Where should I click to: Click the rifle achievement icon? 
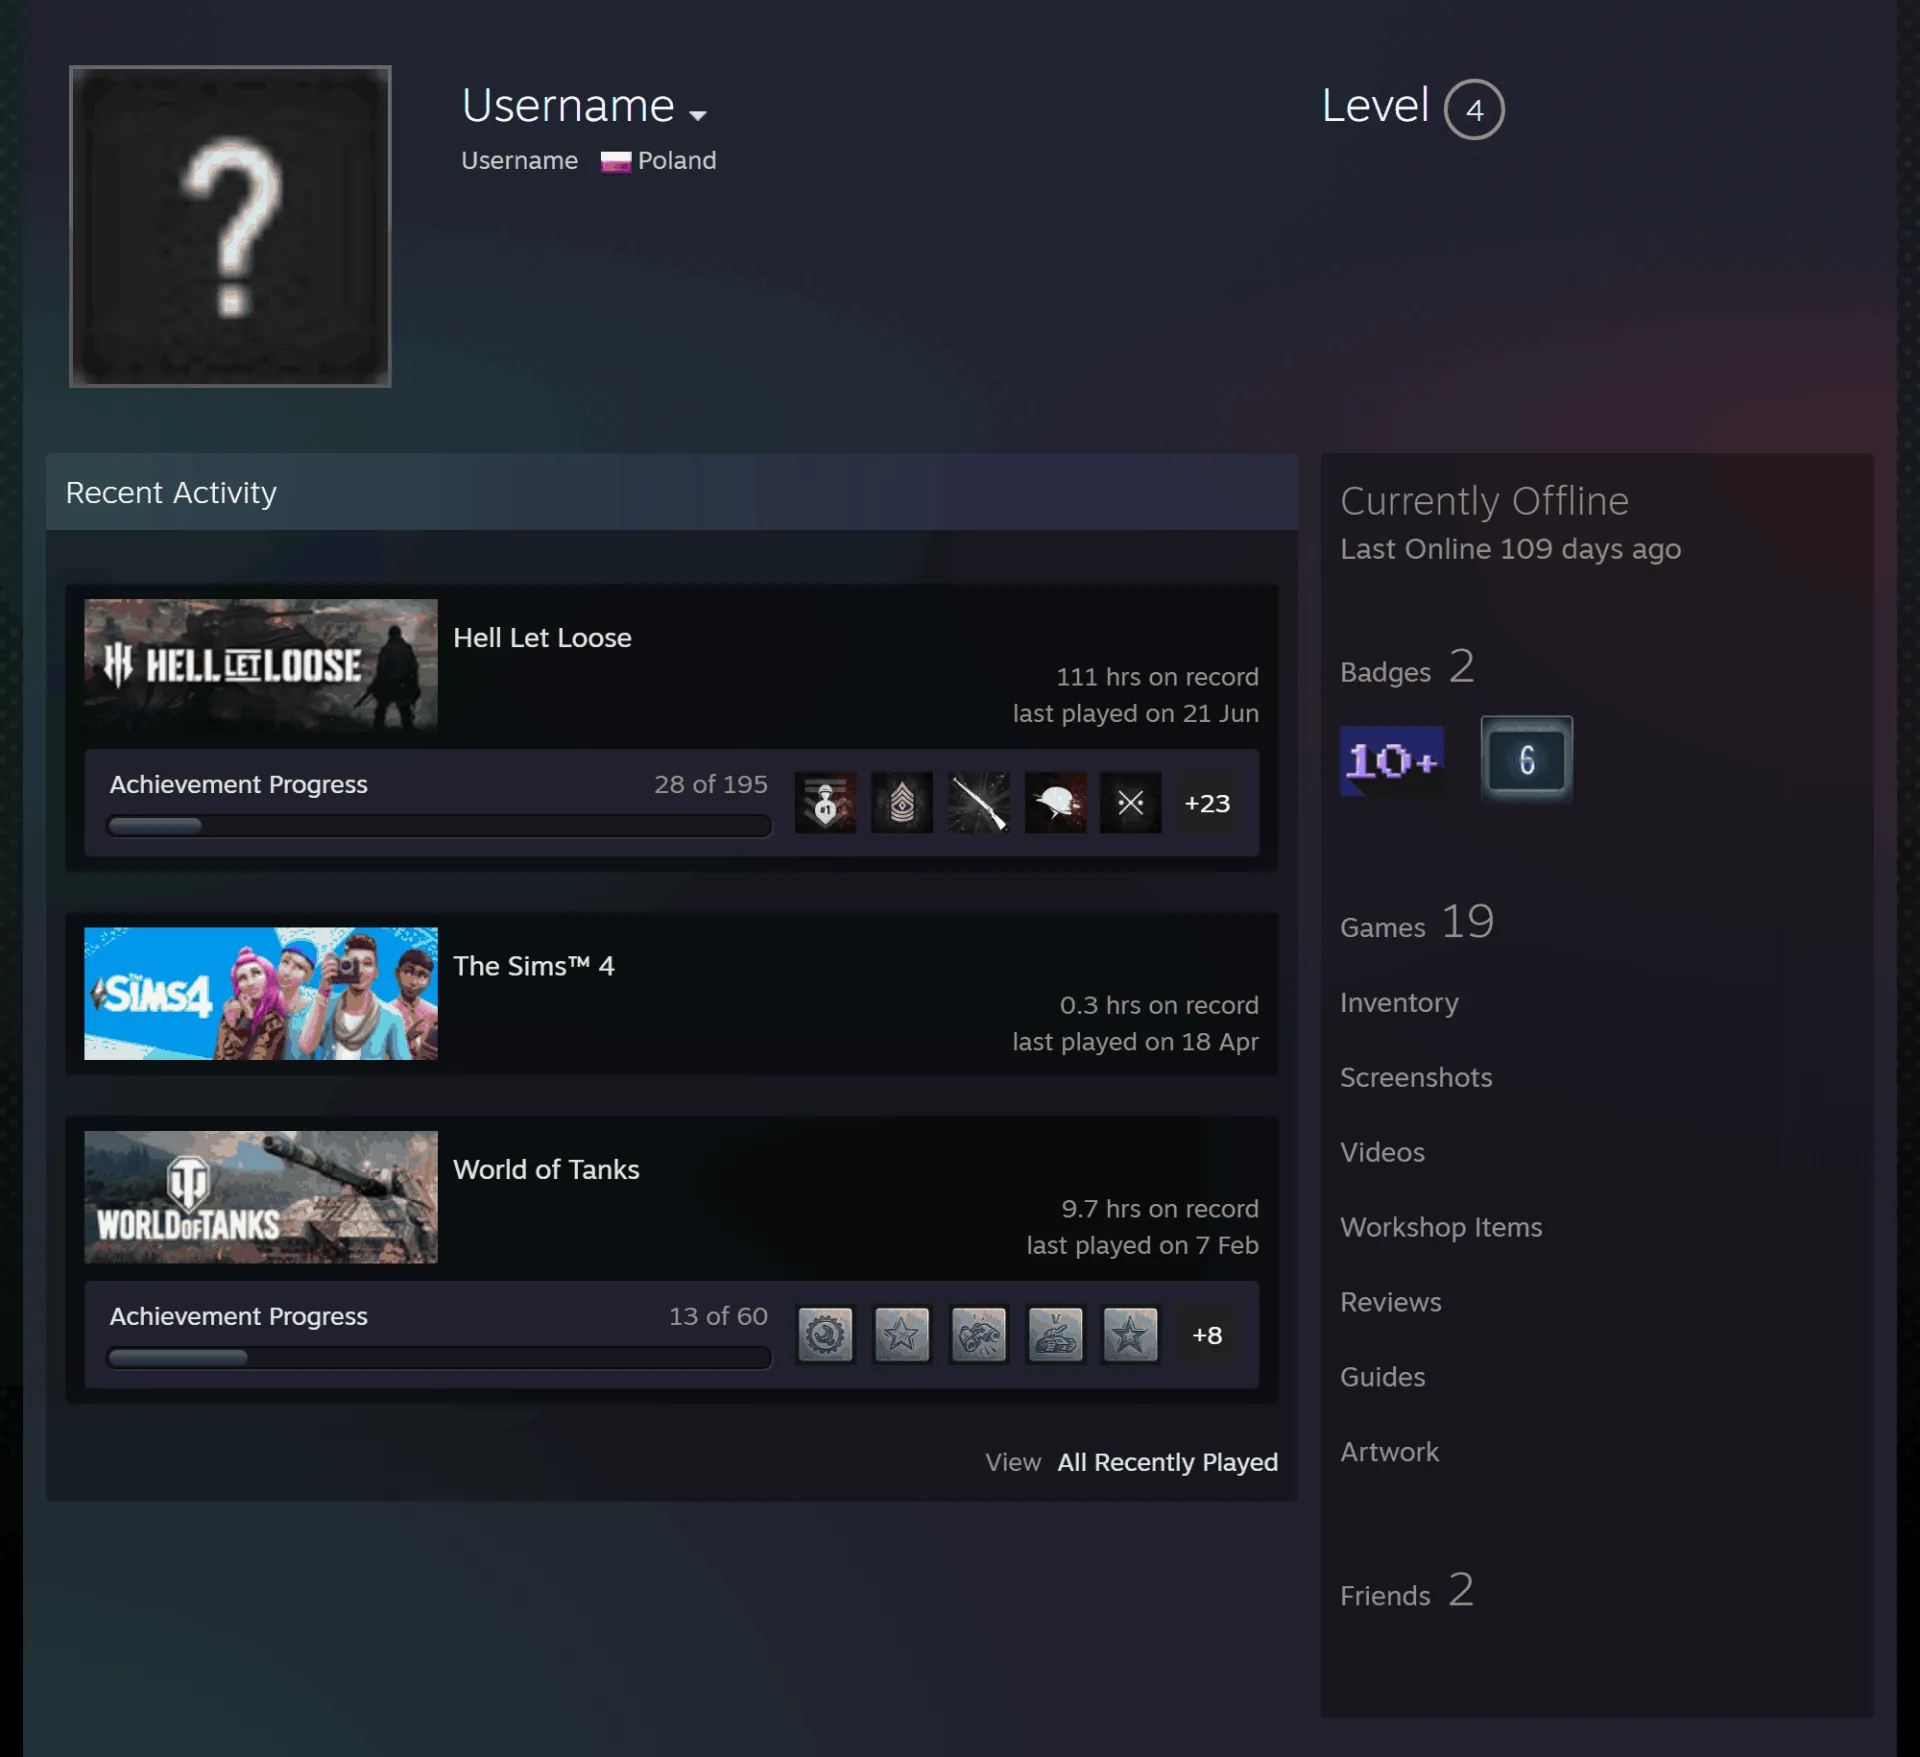(x=978, y=802)
